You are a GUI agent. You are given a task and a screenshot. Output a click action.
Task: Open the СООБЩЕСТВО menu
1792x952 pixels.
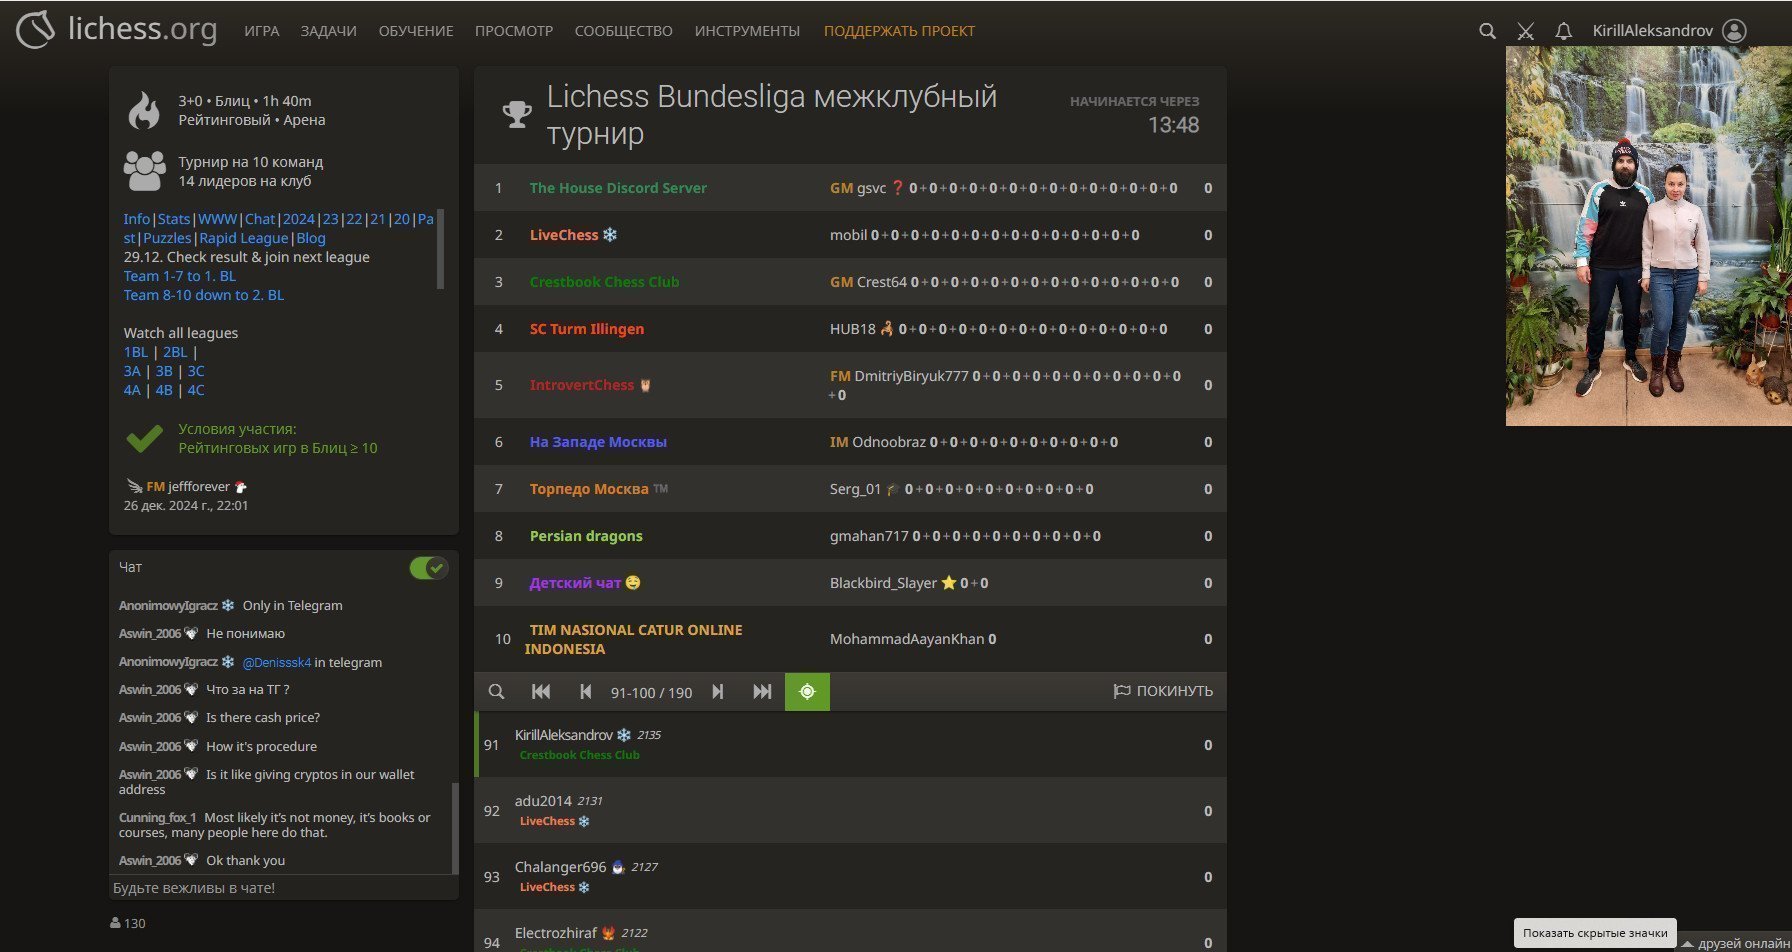coord(624,31)
